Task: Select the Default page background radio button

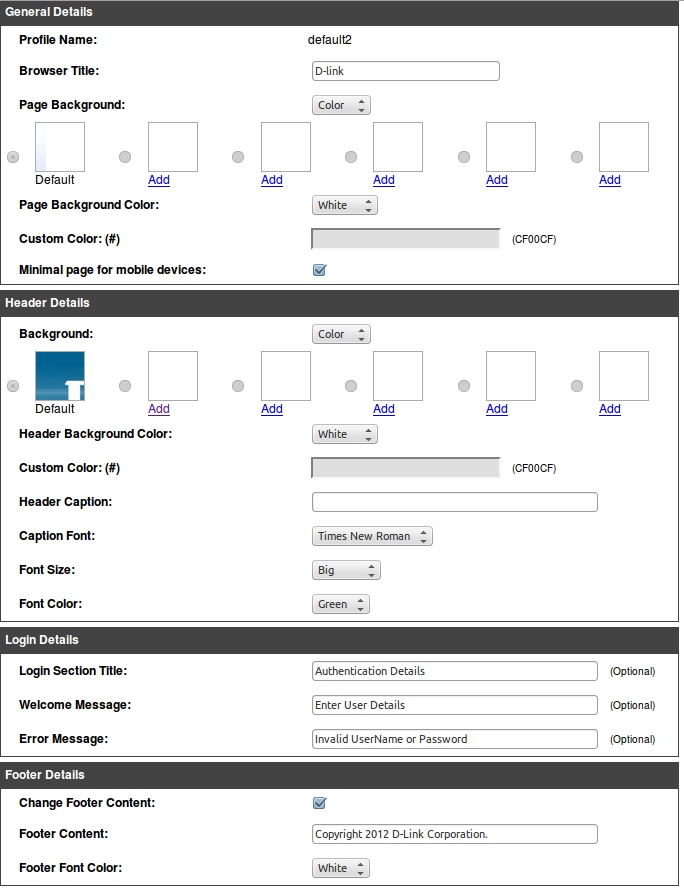Action: 13,157
